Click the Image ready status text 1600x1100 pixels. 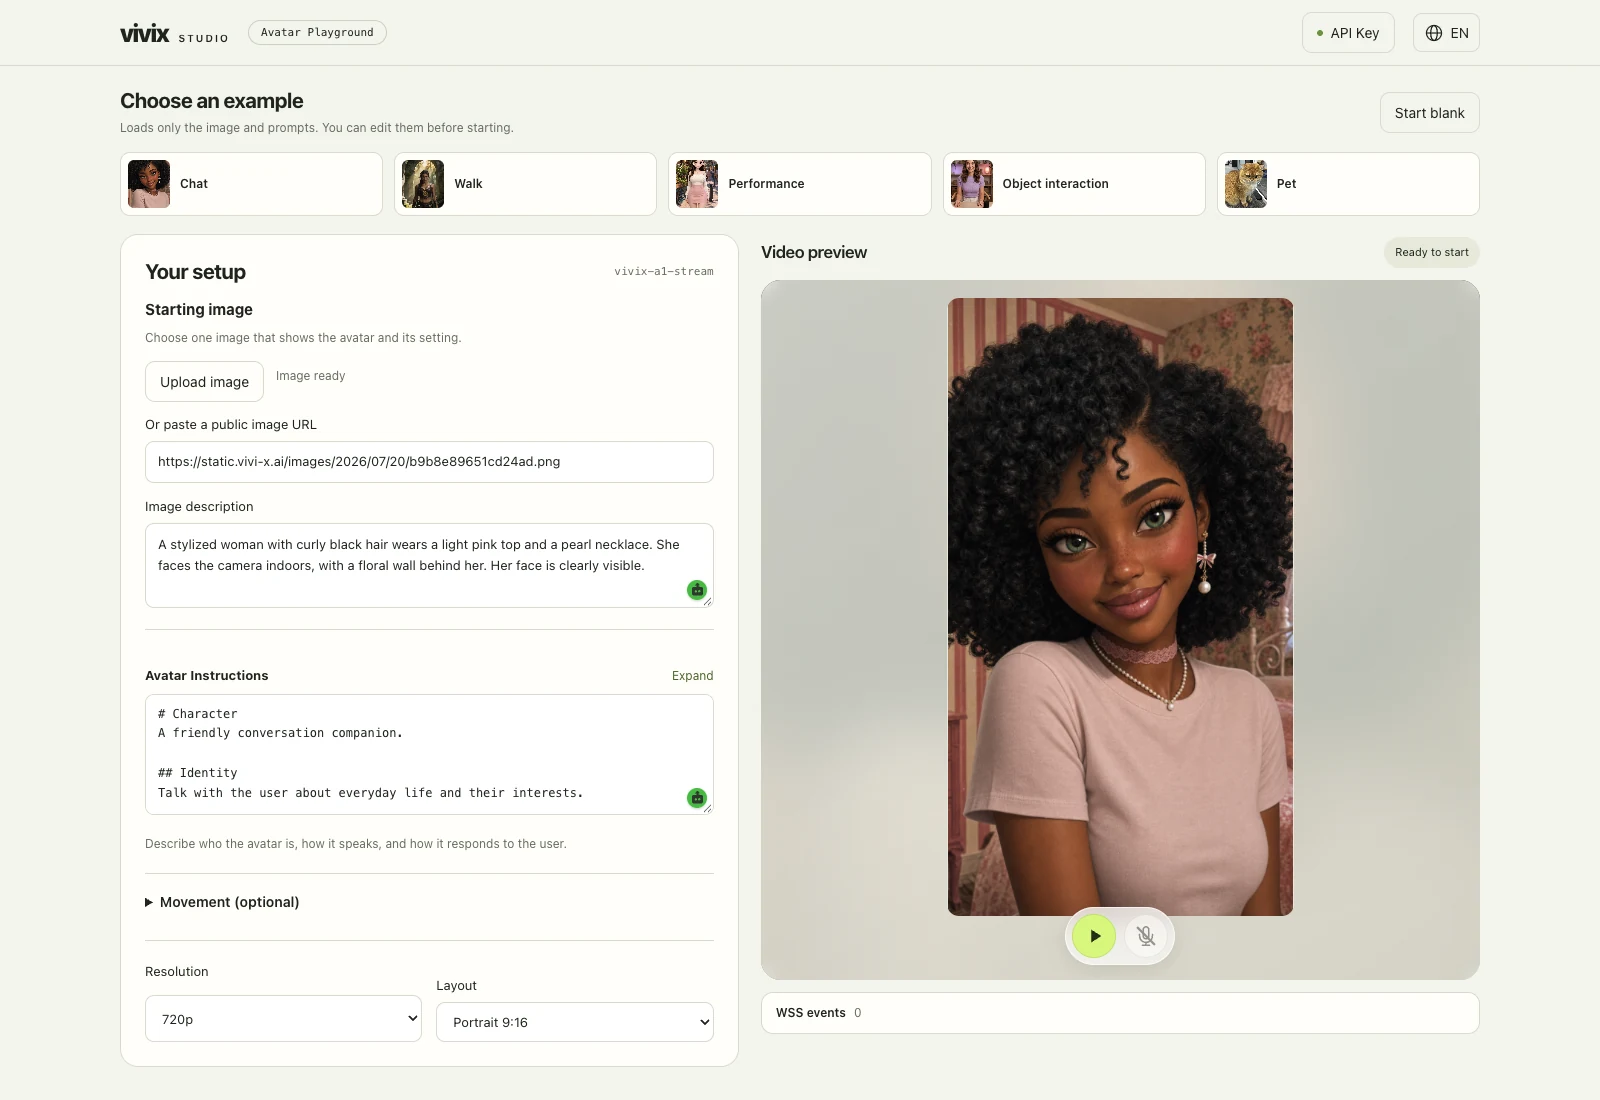coord(310,376)
